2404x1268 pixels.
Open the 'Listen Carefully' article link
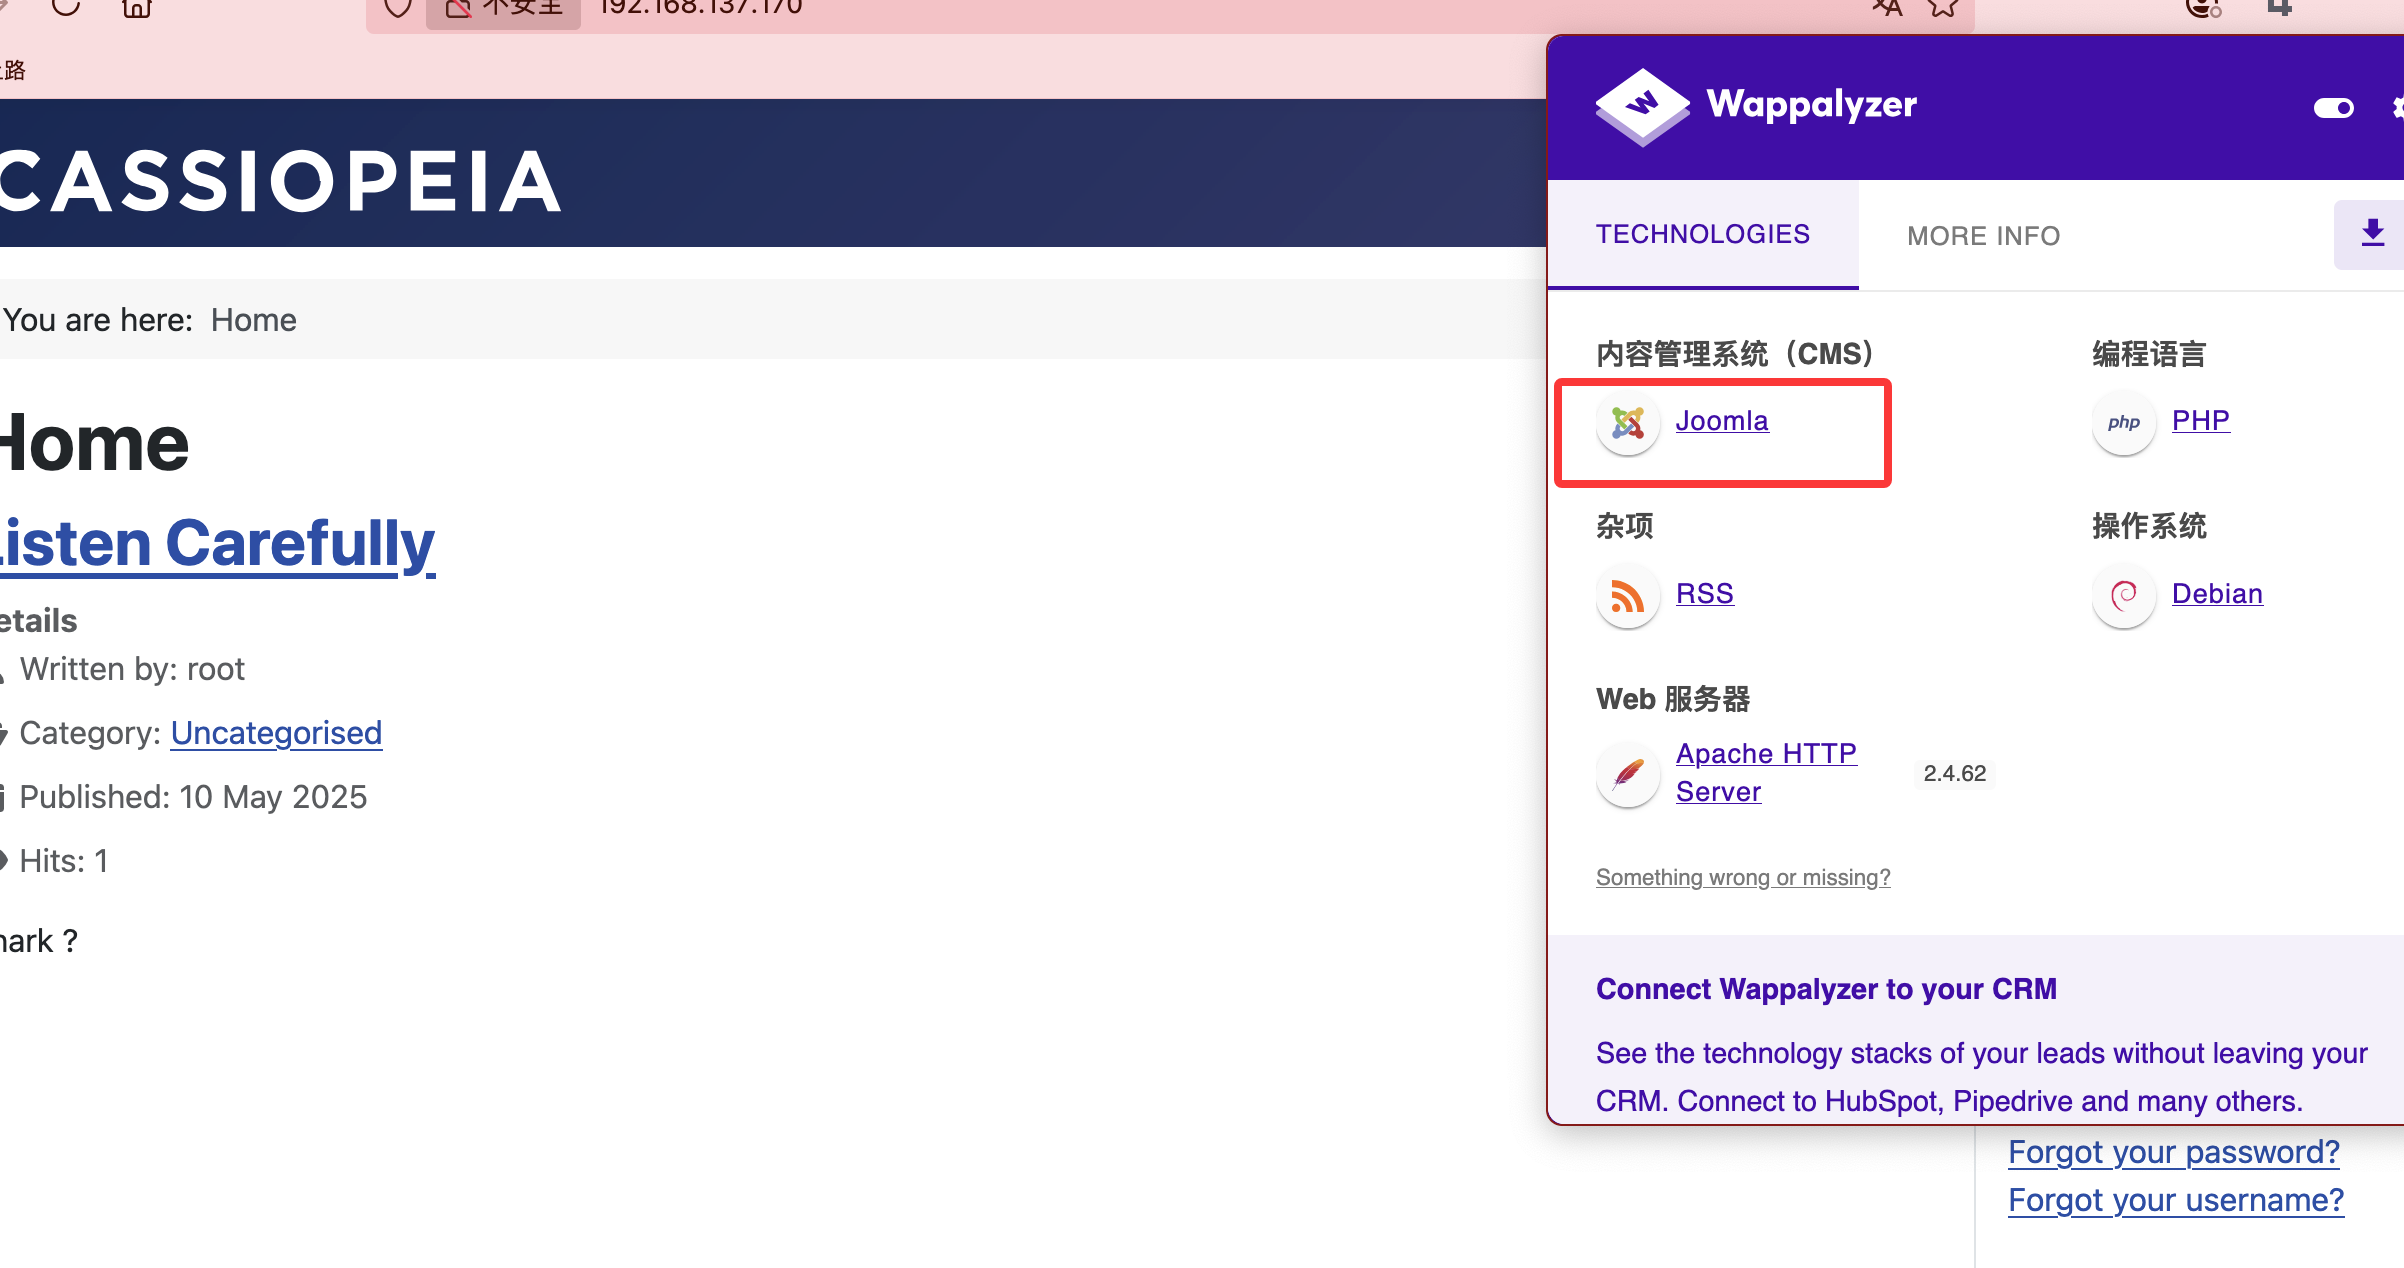pyautogui.click(x=217, y=543)
